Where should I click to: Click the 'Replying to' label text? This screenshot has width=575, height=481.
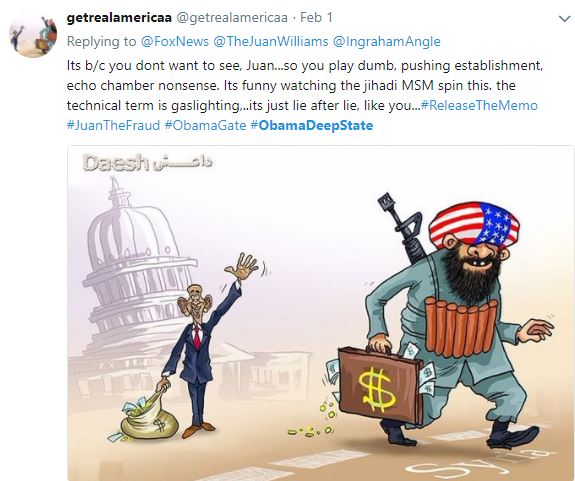[x=102, y=41]
